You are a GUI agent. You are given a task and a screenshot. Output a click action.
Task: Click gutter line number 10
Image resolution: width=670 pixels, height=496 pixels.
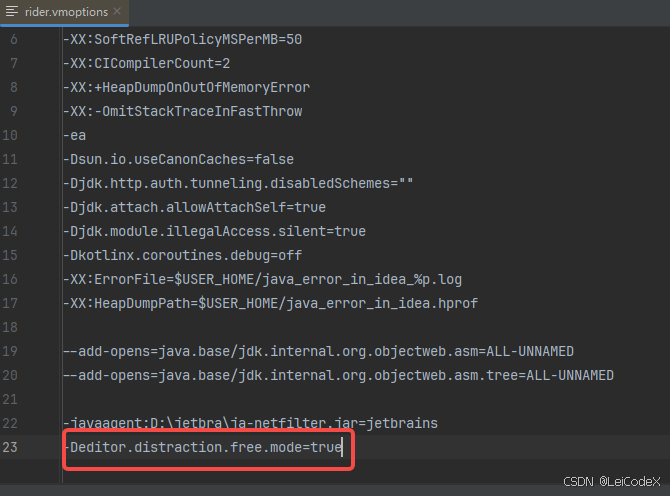point(10,135)
